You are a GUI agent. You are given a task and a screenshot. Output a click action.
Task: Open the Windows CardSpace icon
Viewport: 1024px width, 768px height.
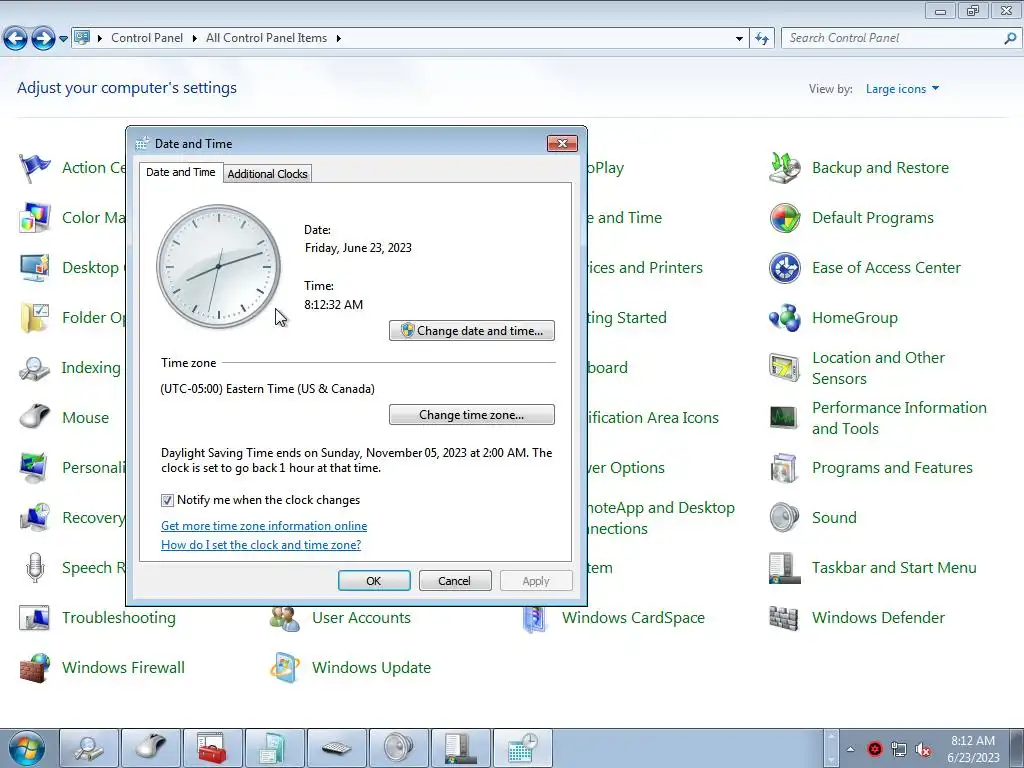[535, 618]
